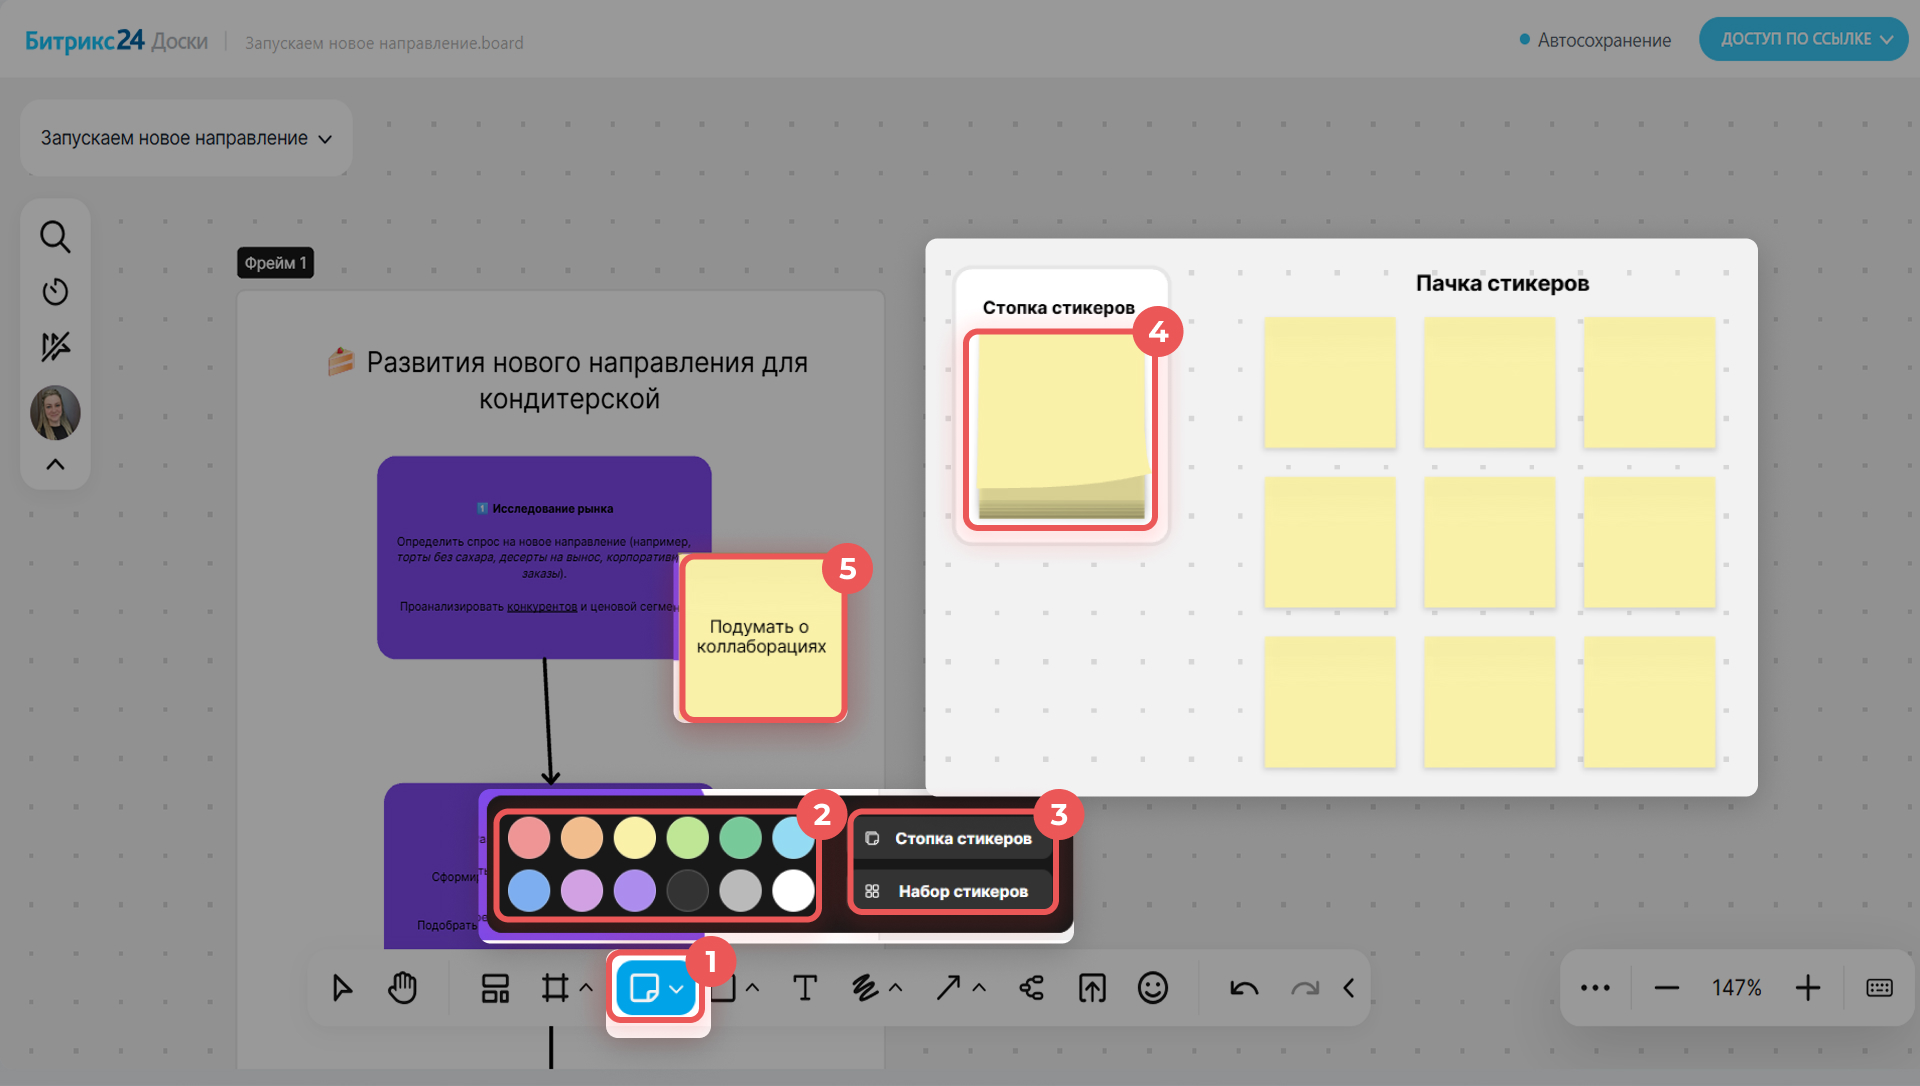1920x1086 pixels.
Task: Click the upload file icon
Action: (1092, 988)
